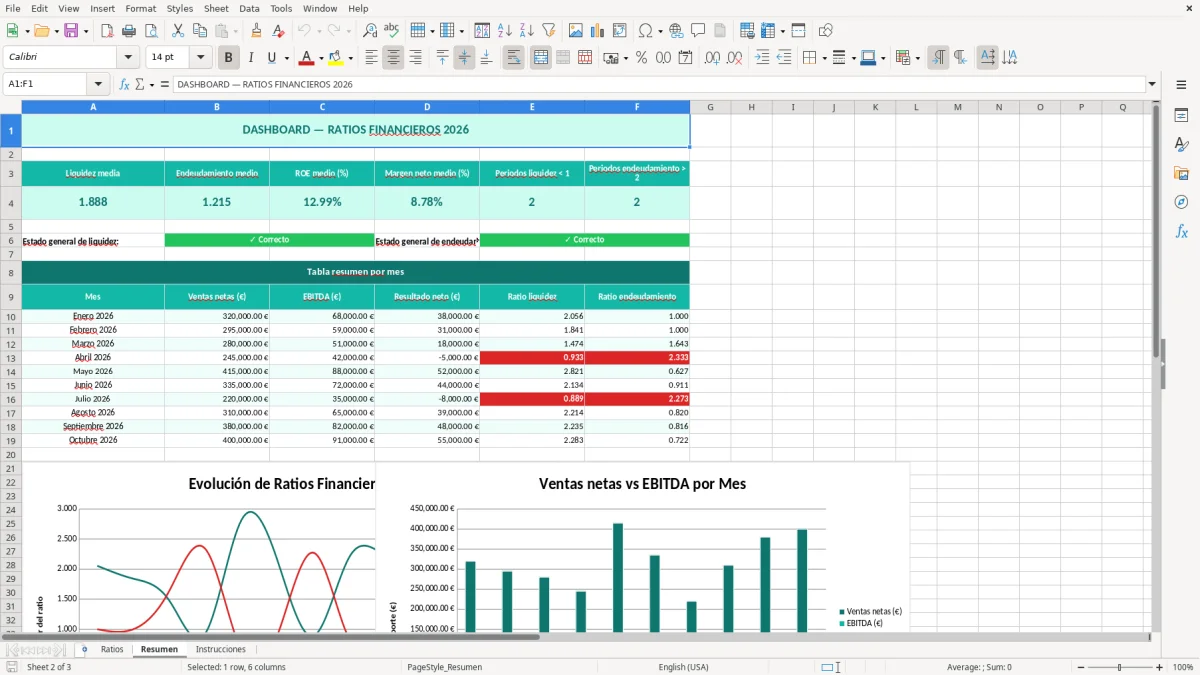Toggle Wrap Text
1200x675 pixels.
(x=514, y=58)
